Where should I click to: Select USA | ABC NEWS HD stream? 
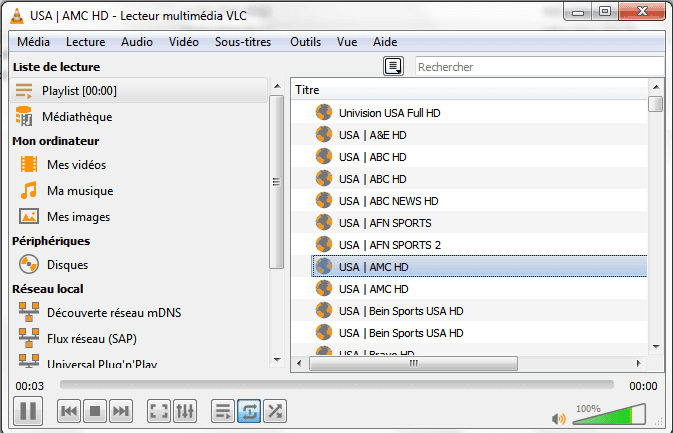(x=469, y=201)
